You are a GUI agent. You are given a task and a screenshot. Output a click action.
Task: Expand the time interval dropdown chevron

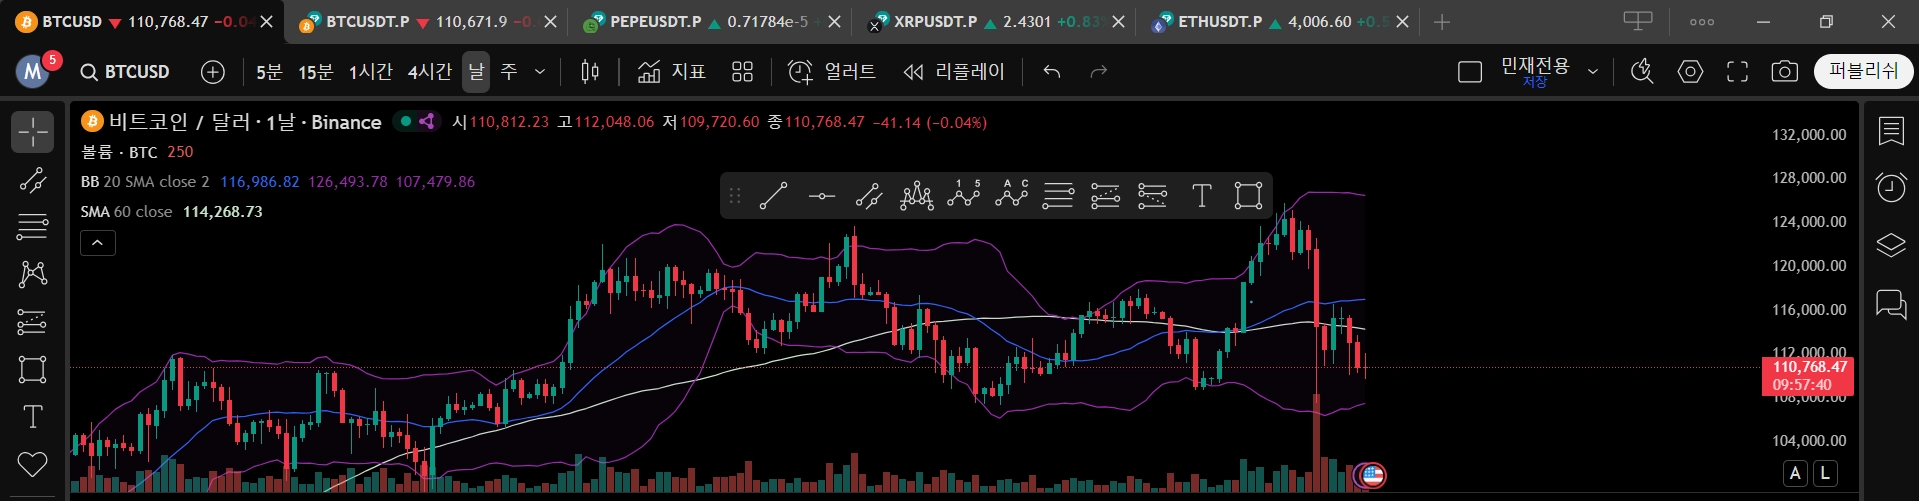(x=540, y=72)
